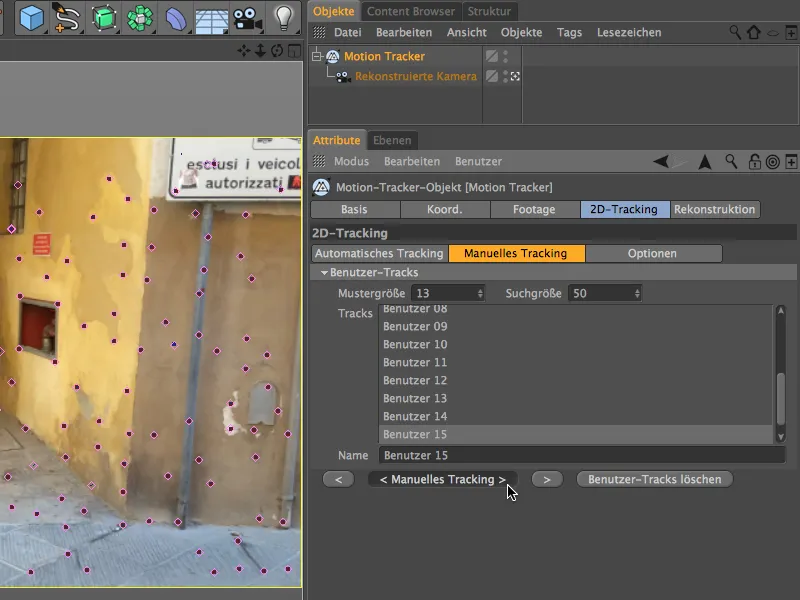
Task: Toggle visibility dots of Rekonstruierte Kamera
Action: click(505, 76)
